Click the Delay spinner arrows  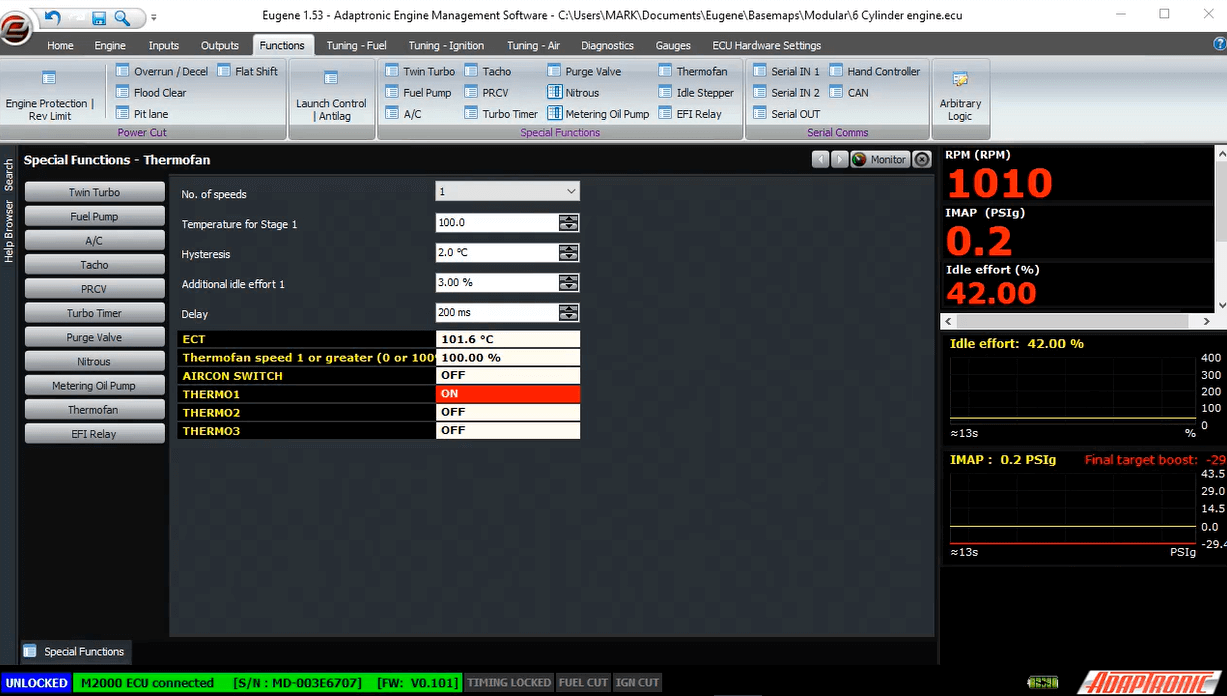pyautogui.click(x=569, y=313)
